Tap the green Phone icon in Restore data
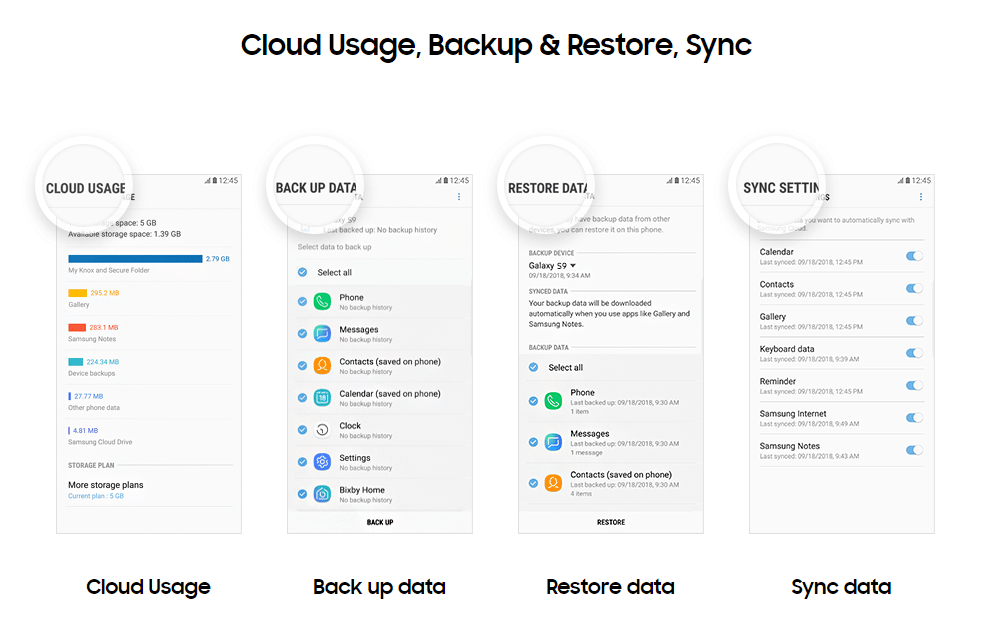This screenshot has width=990, height=623. 553,401
